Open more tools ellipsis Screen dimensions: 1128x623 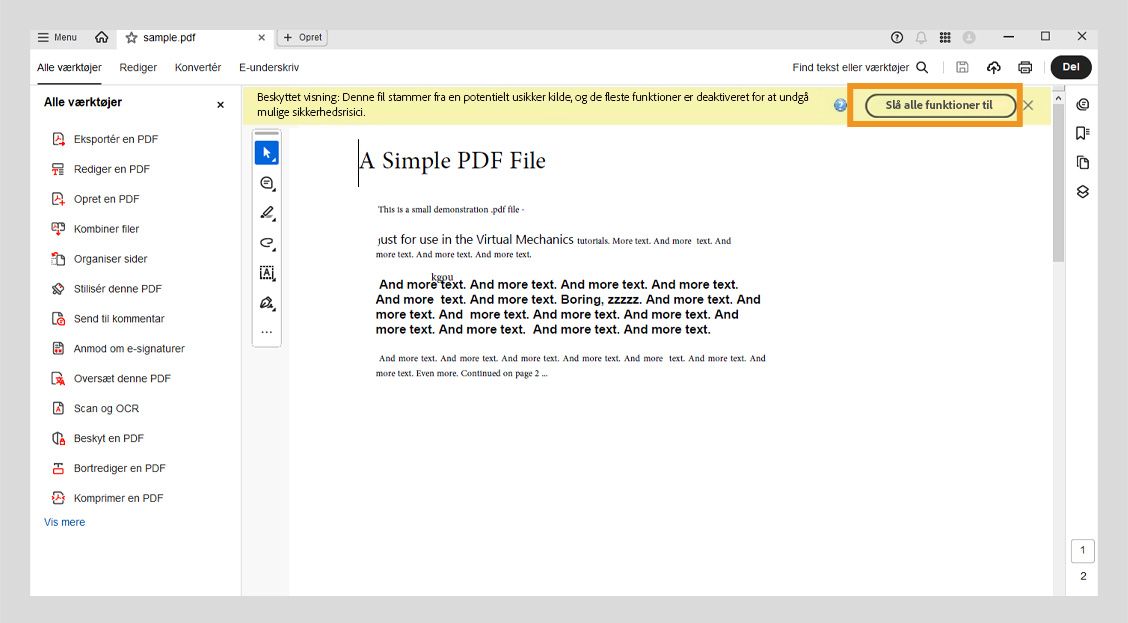tap(267, 332)
